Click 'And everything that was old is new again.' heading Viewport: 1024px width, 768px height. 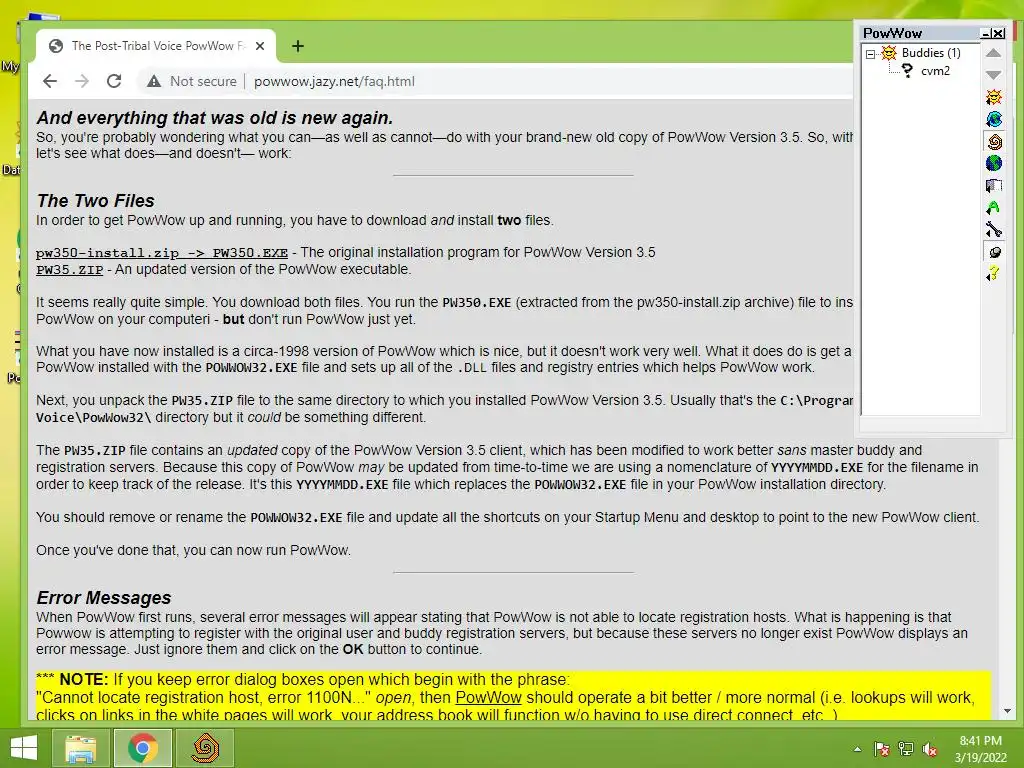215,118
